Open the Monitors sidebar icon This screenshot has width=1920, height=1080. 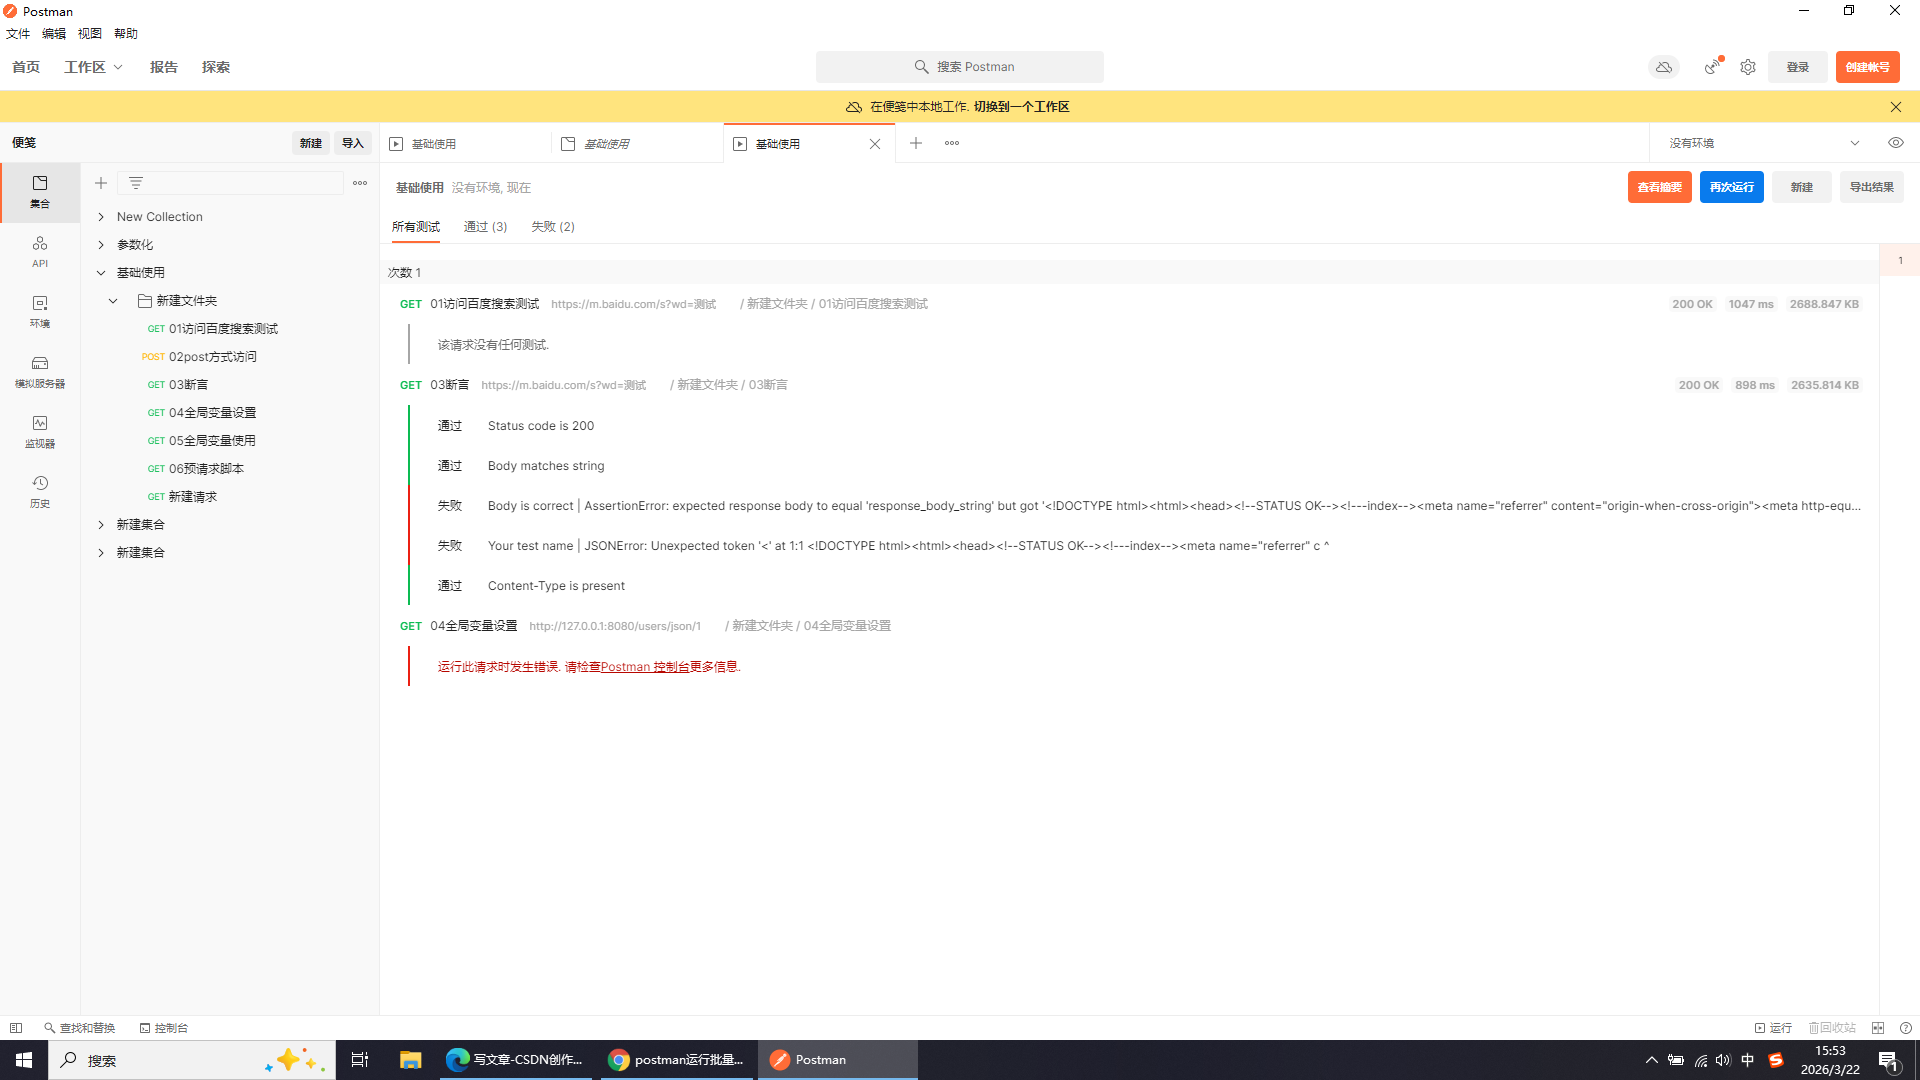[40, 431]
